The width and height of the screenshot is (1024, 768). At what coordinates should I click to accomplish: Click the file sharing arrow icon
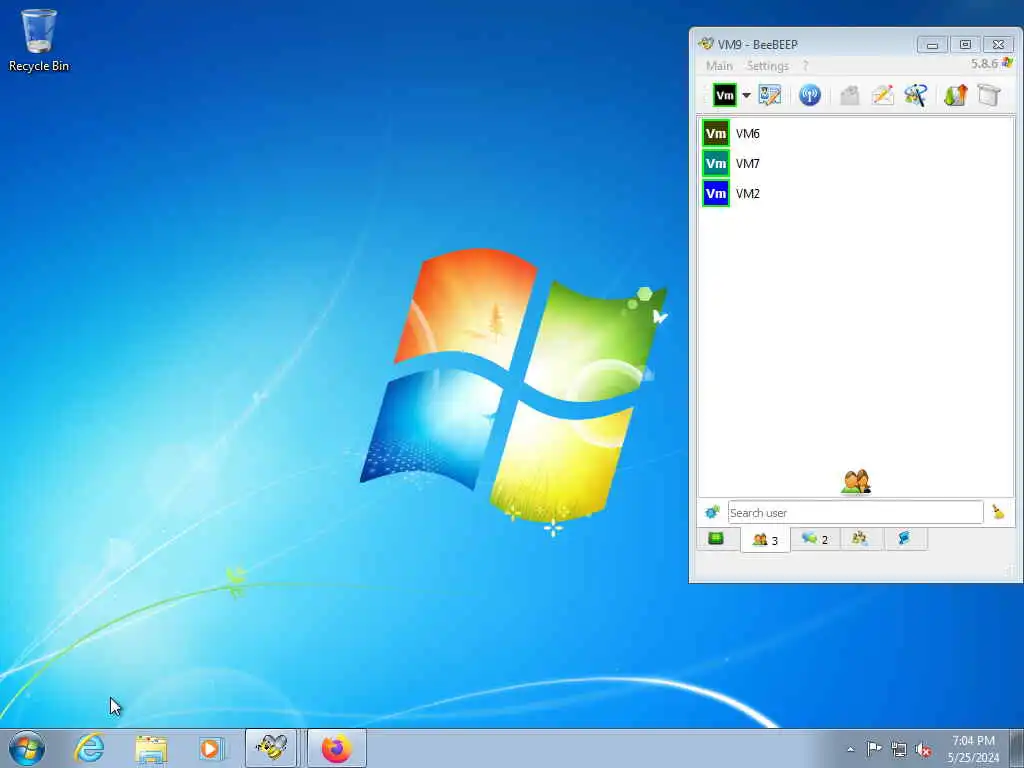(x=955, y=95)
